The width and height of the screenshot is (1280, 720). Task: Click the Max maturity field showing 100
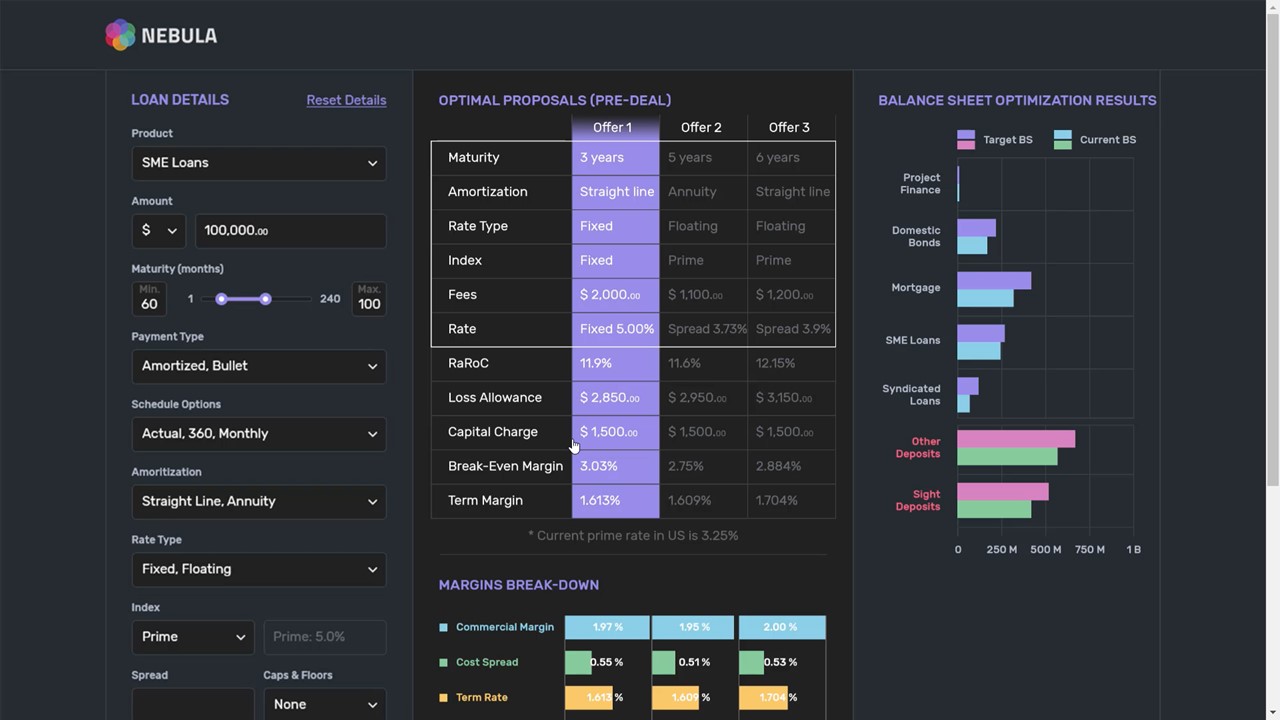[369, 299]
